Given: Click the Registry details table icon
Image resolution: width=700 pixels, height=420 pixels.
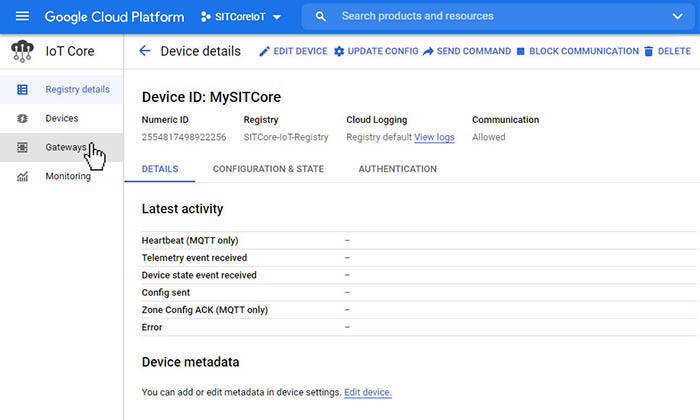Looking at the screenshot, I should [22, 90].
